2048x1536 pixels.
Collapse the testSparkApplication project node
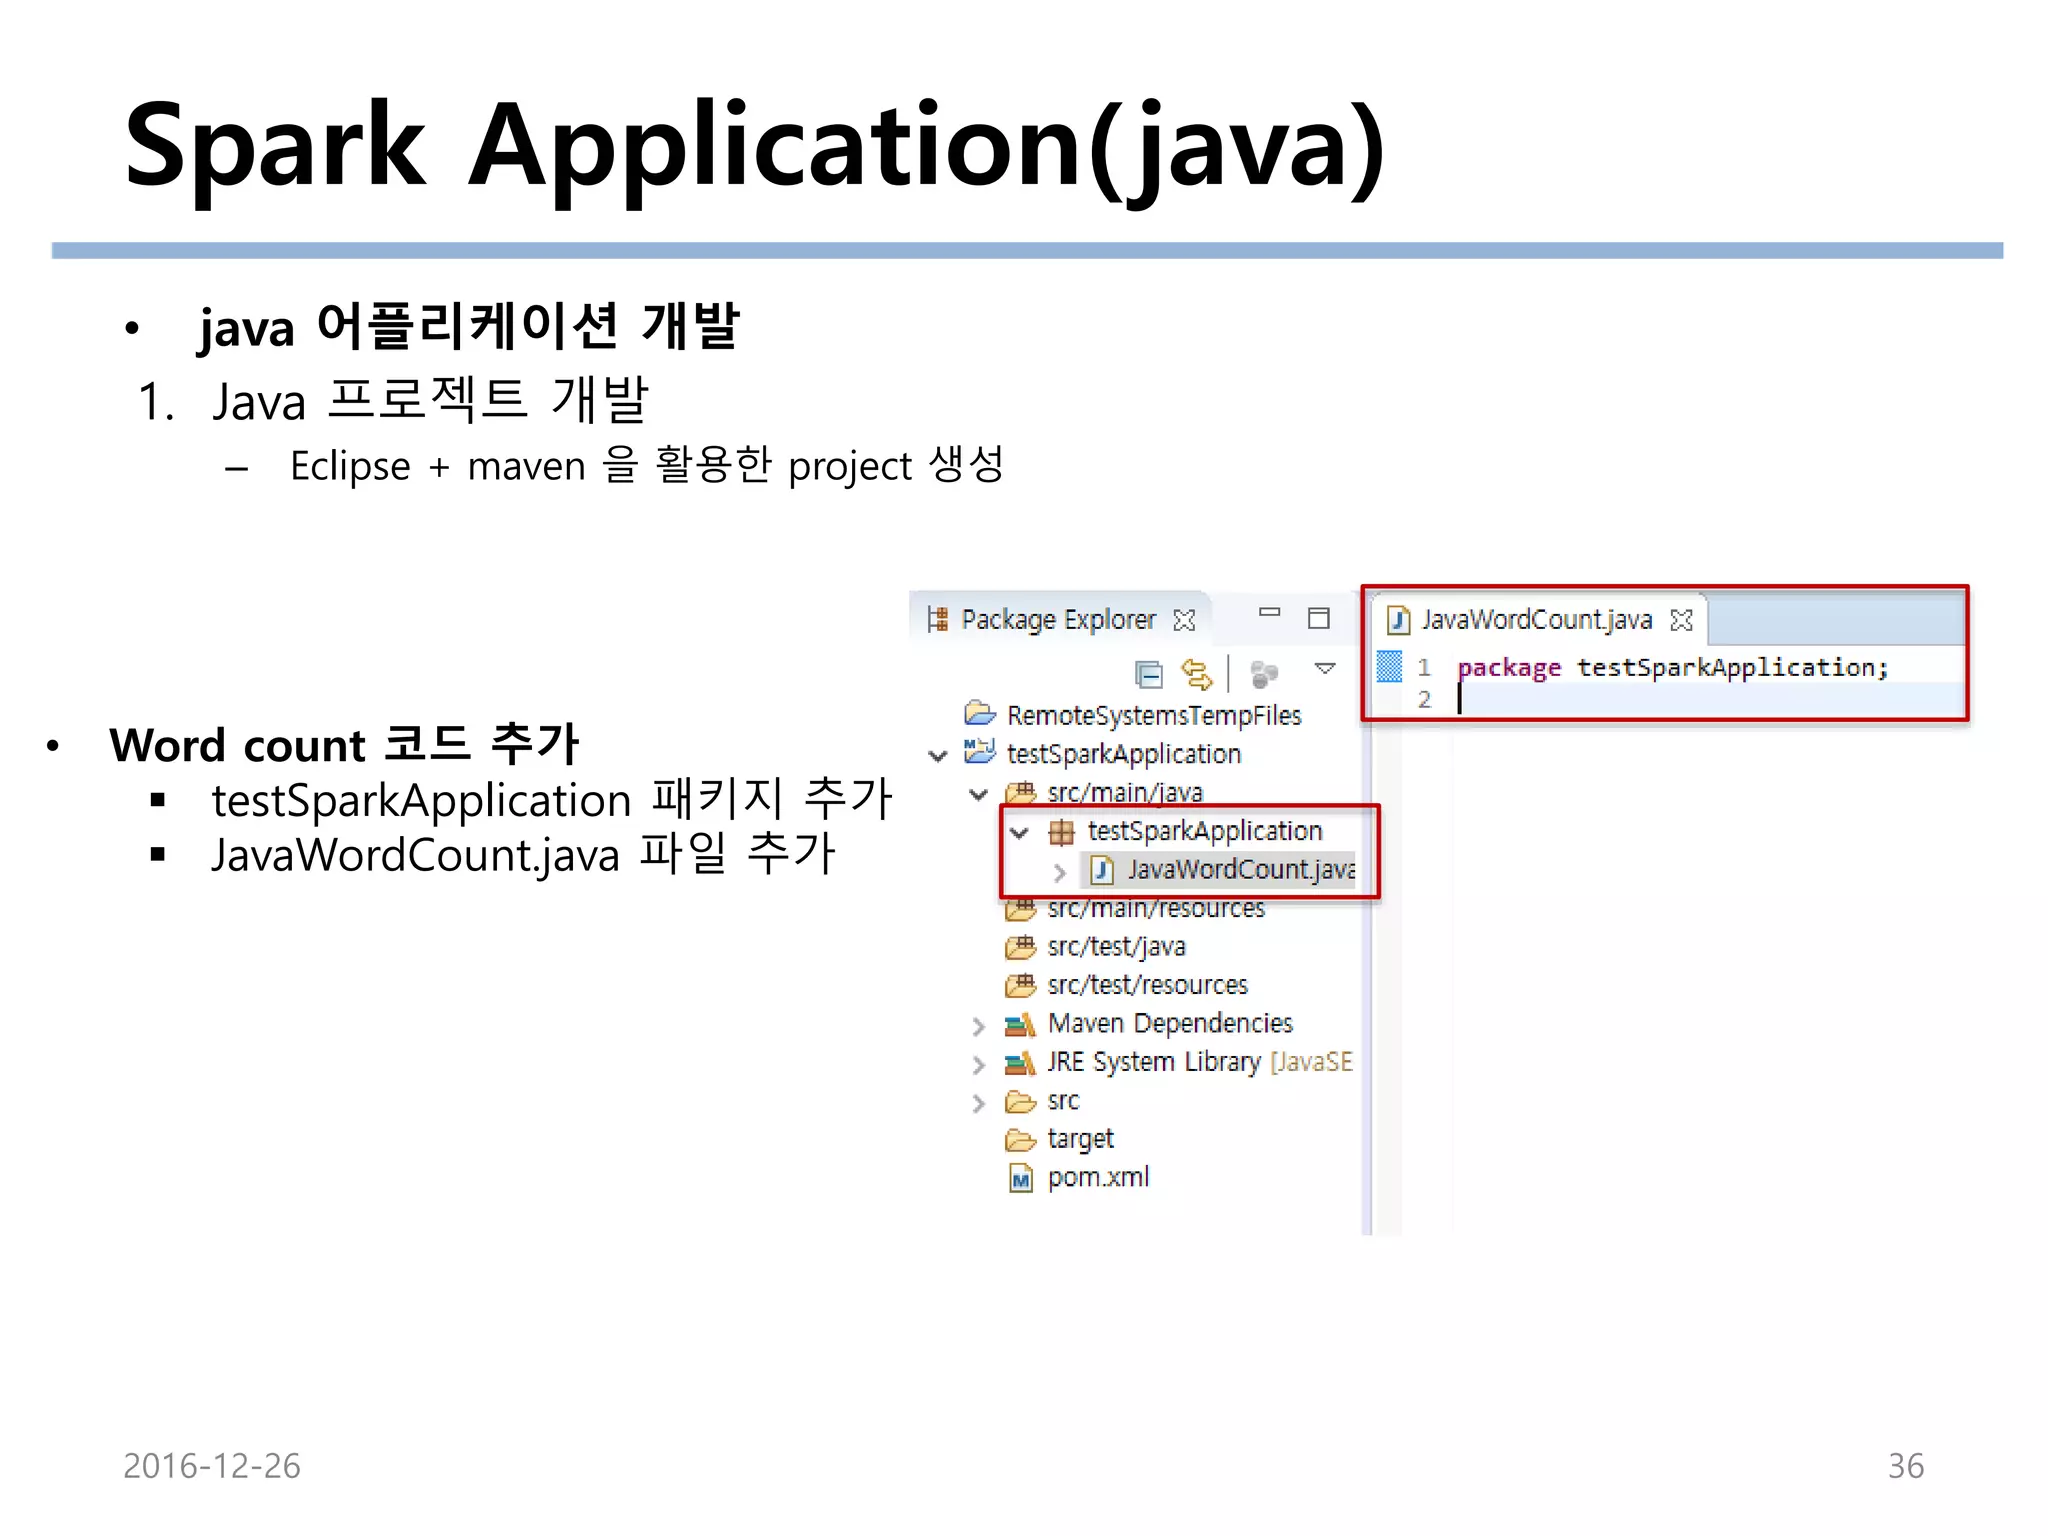click(938, 756)
